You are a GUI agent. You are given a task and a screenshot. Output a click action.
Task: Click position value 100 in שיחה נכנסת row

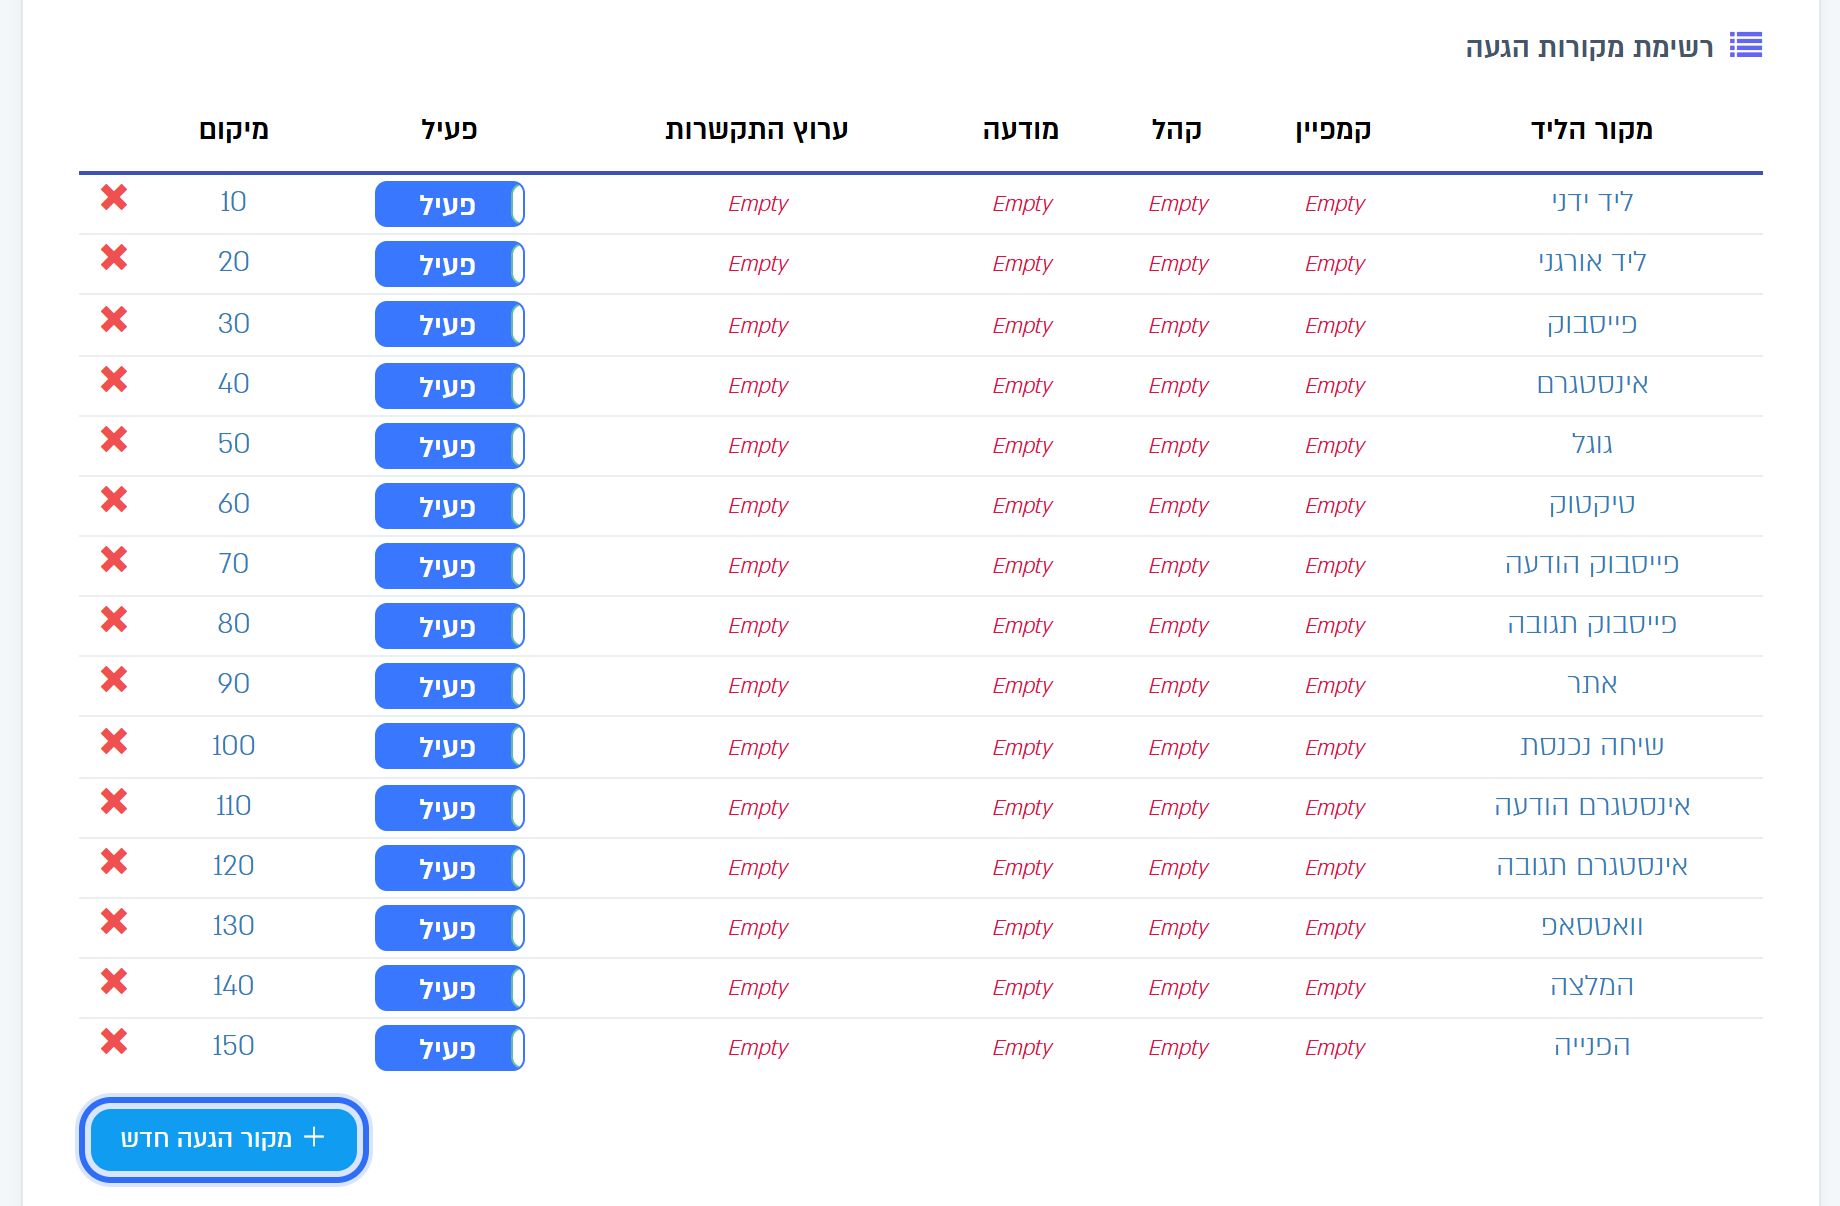point(233,746)
